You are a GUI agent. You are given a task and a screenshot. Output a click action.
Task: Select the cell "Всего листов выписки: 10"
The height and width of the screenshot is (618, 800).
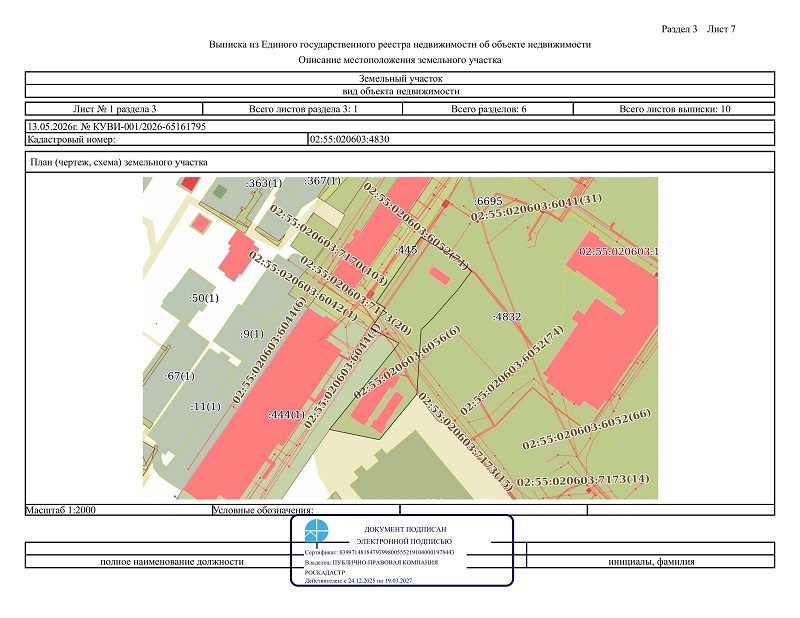(674, 109)
